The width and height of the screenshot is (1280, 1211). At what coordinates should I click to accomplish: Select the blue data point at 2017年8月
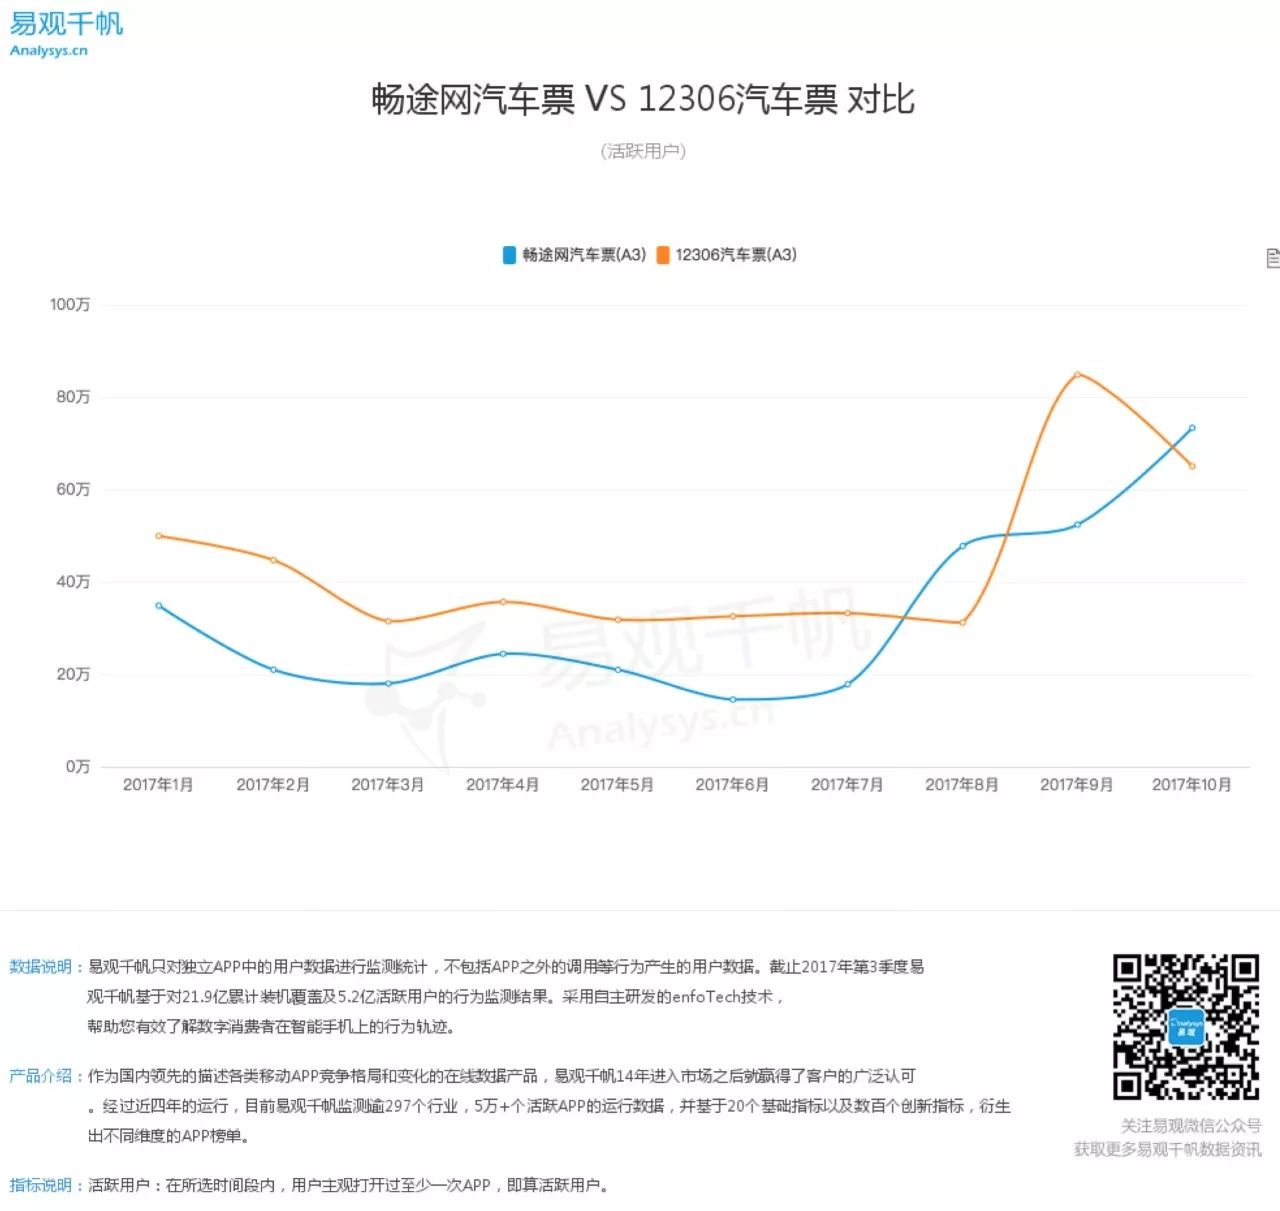point(962,546)
